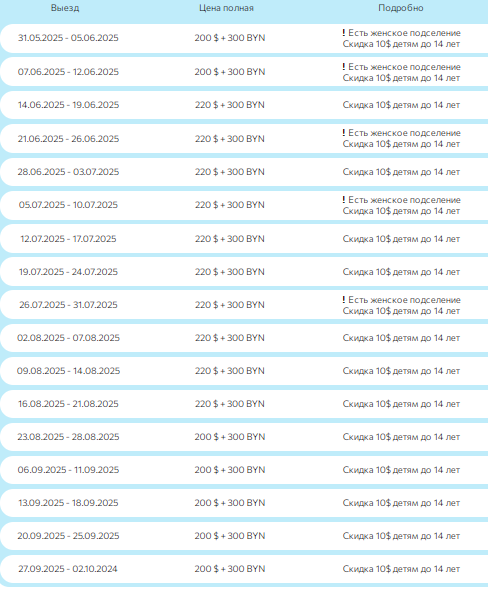Click the discount note in 16.08.2025 row
Screen dimensions: 488x589
pyautogui.click(x=401, y=404)
